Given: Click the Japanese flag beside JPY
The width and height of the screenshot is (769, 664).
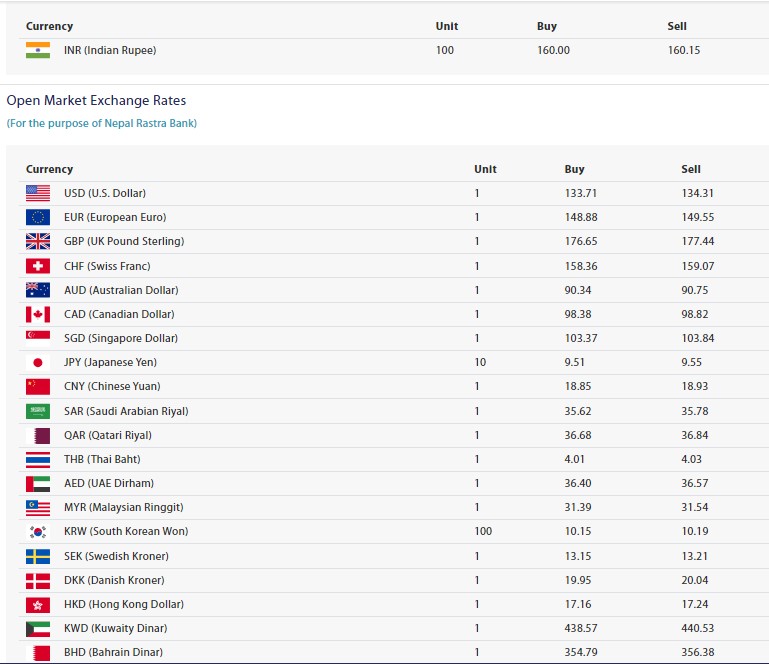Looking at the screenshot, I should (38, 362).
